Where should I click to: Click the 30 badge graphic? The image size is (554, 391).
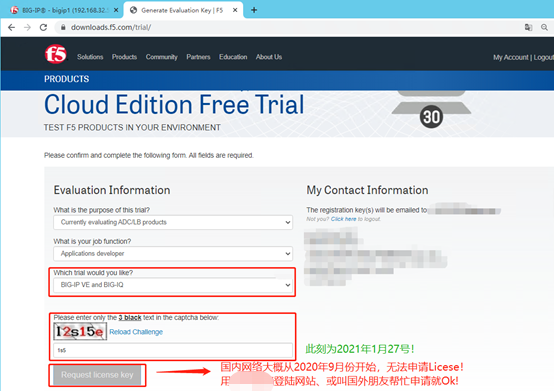(431, 117)
